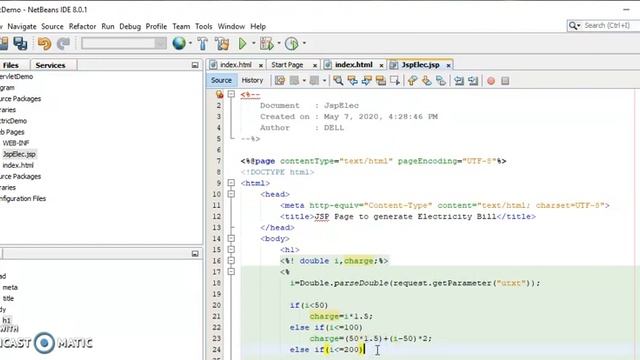This screenshot has height=360, width=640.
Task: Toggle Highlight Search icon
Action: tap(380, 80)
